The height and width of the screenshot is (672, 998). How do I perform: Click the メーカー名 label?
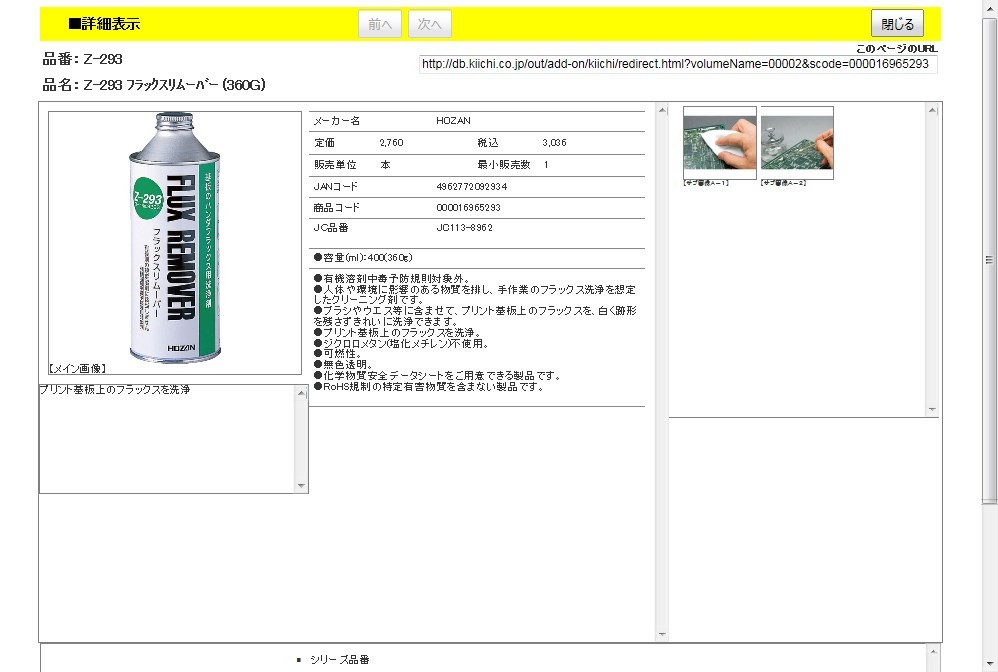coord(337,121)
